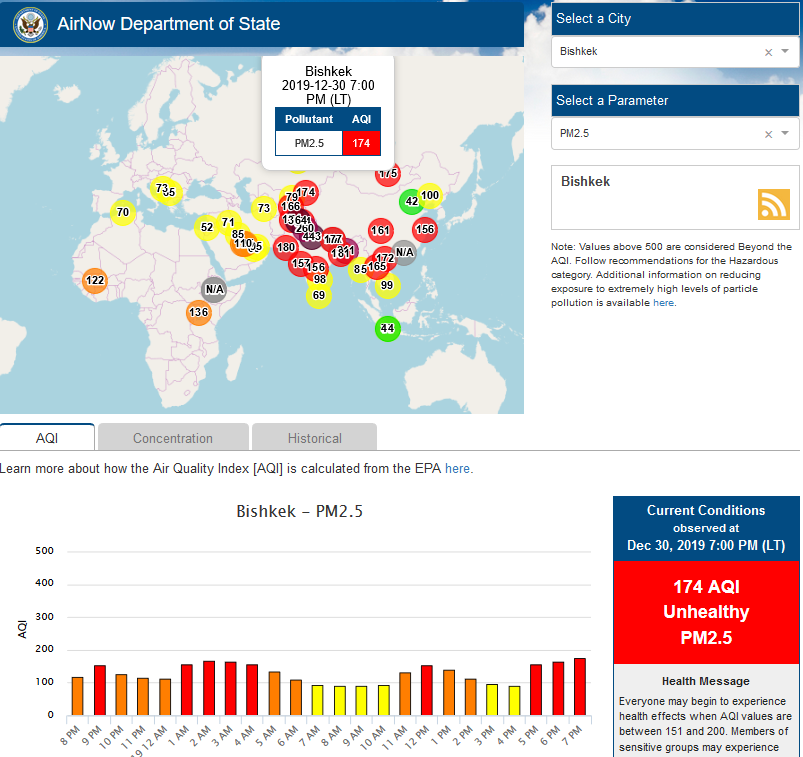Click the green map marker showing 42

point(411,201)
